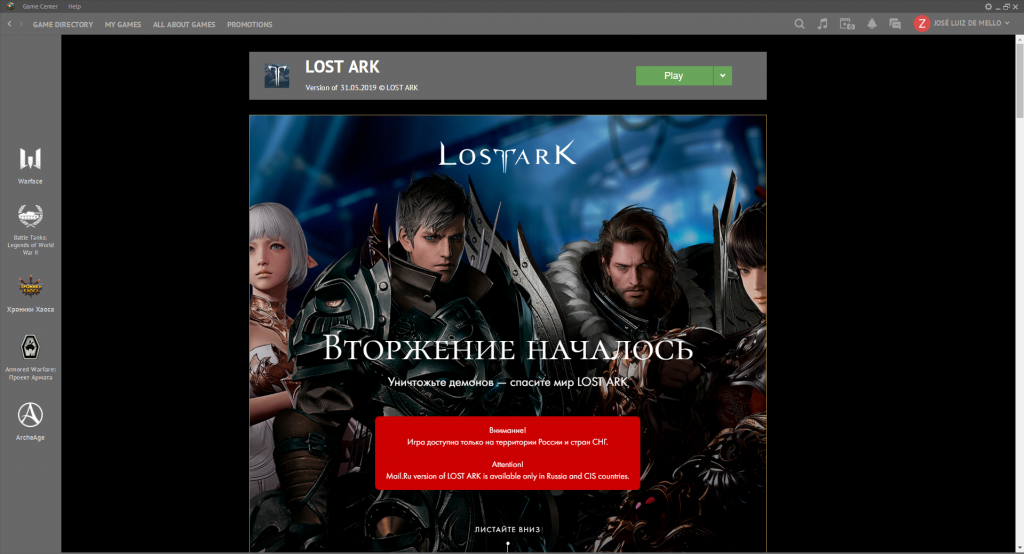Open the settings gear icon in title bar

click(x=988, y=7)
